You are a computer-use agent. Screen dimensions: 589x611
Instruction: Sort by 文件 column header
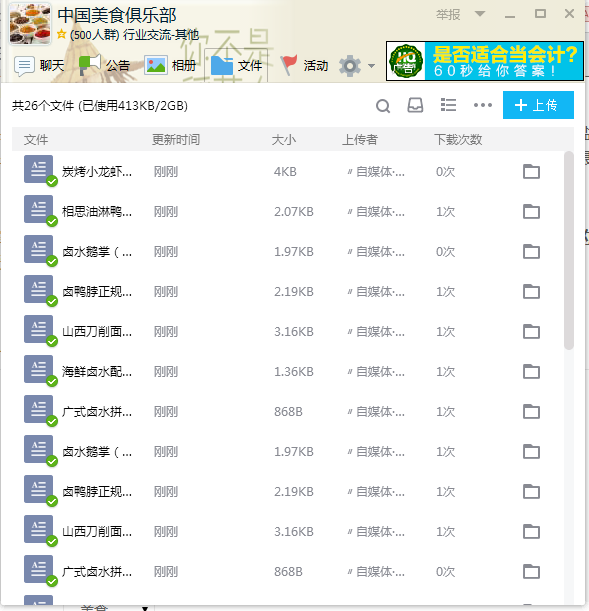(36, 140)
